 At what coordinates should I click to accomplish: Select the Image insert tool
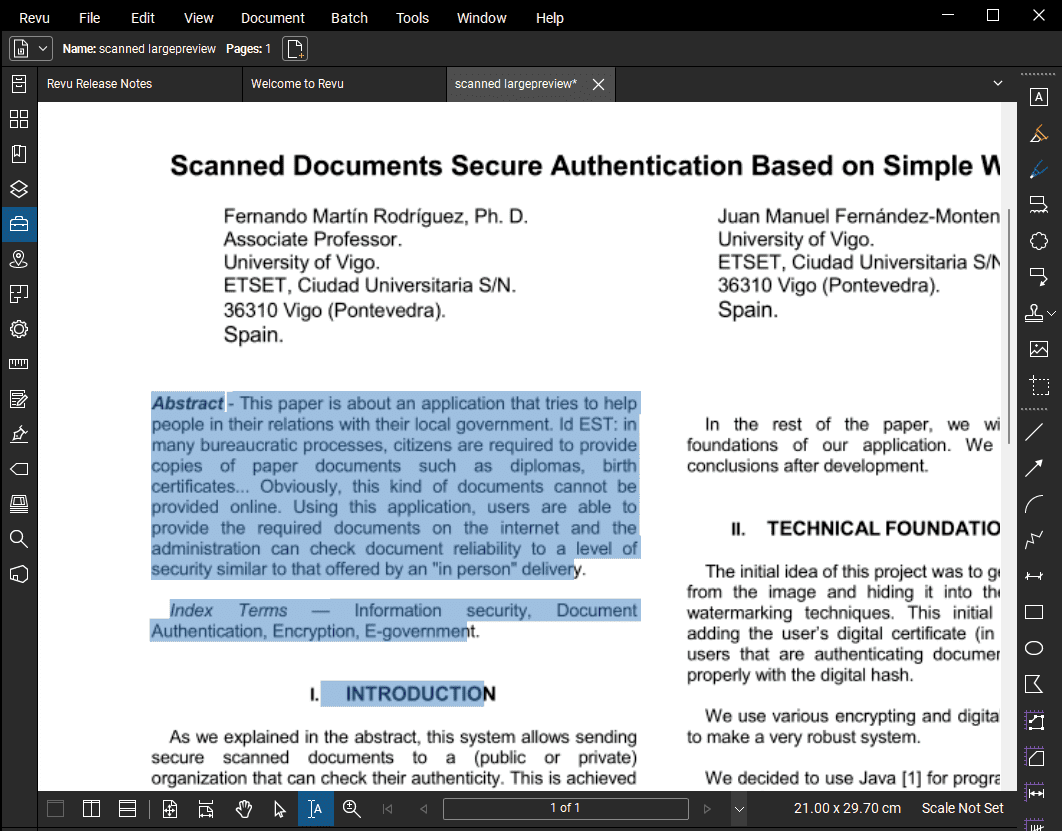(1039, 349)
